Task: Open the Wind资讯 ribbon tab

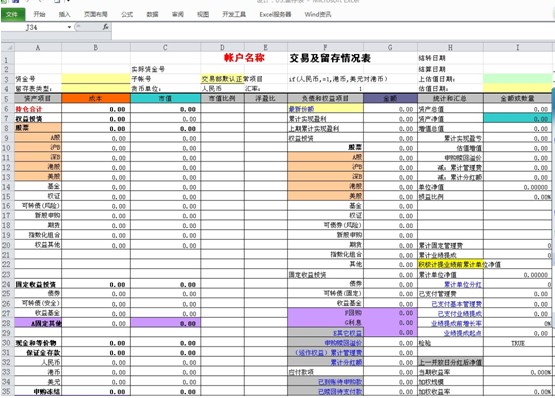Action: tap(317, 15)
